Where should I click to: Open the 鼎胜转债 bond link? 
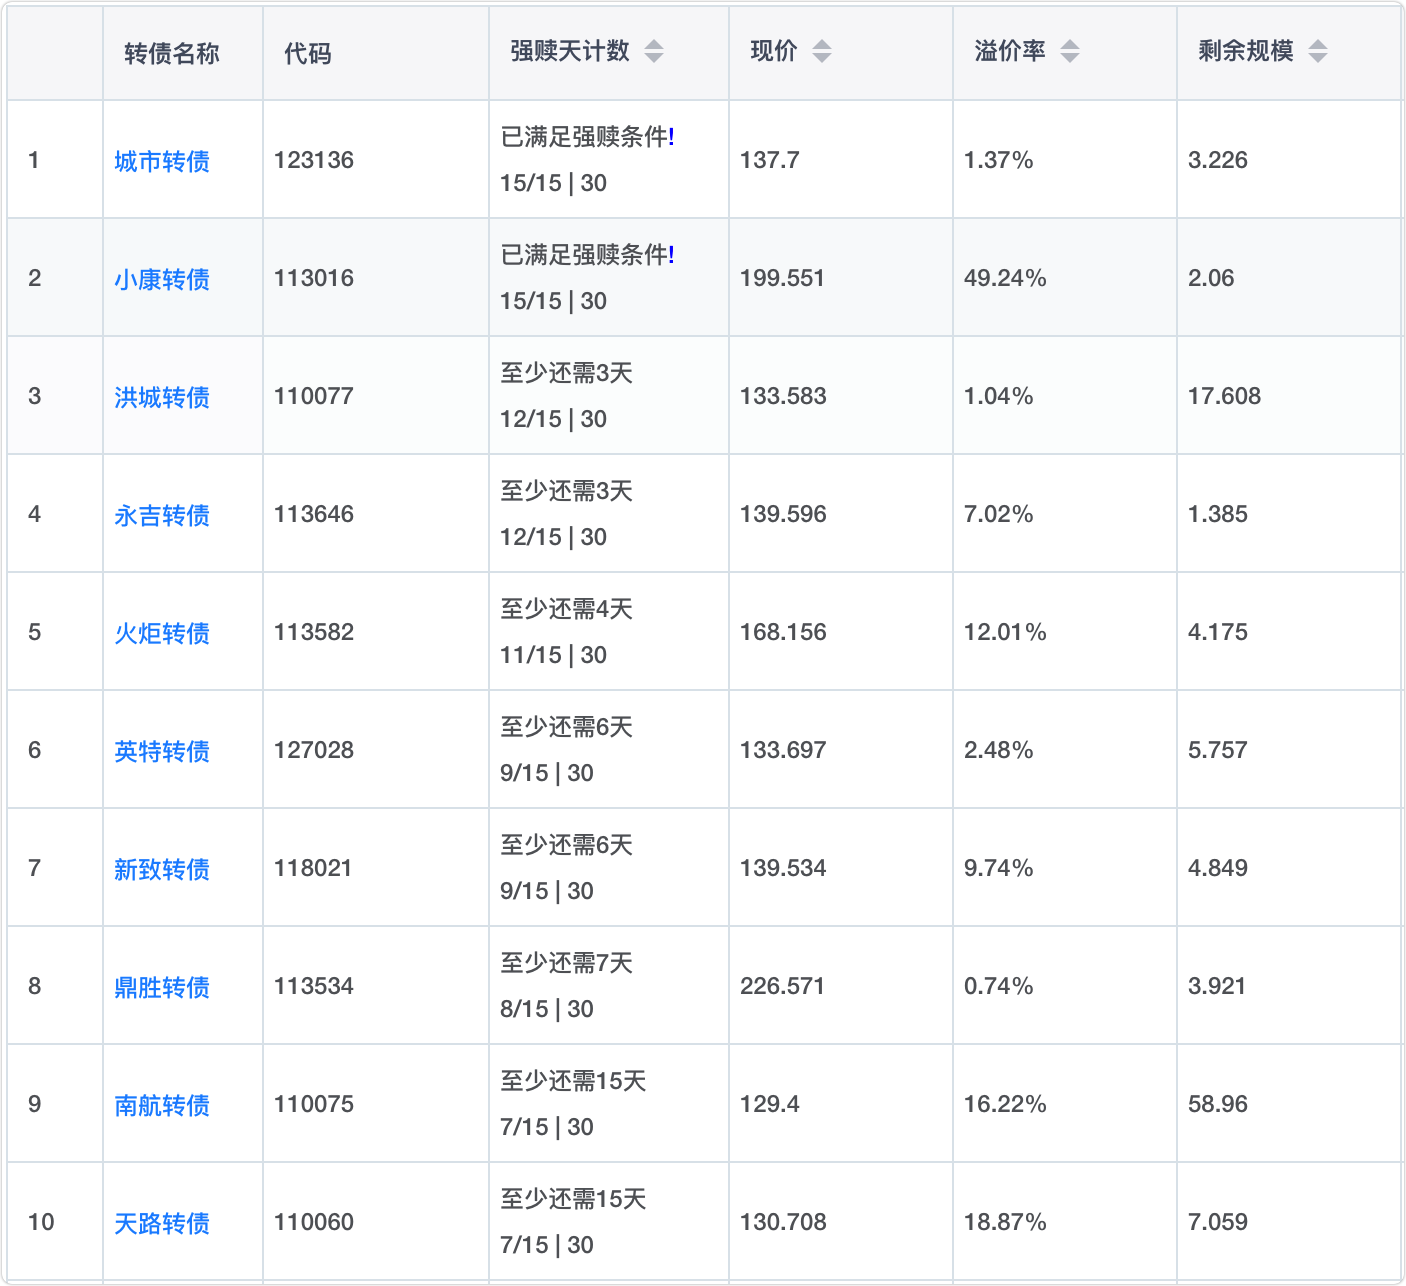pos(162,987)
